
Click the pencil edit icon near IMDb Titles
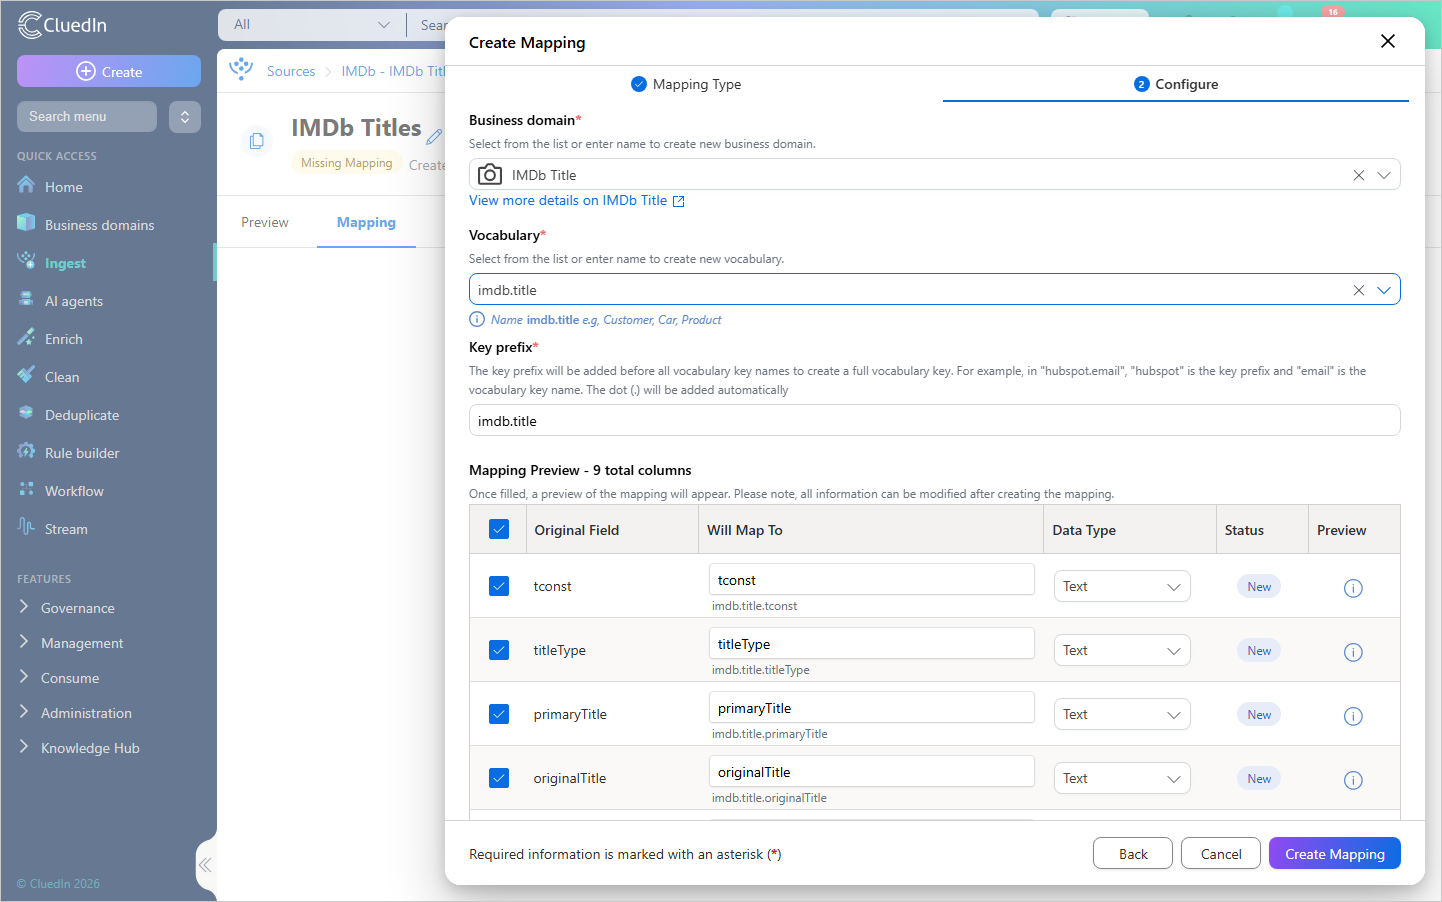[435, 135]
